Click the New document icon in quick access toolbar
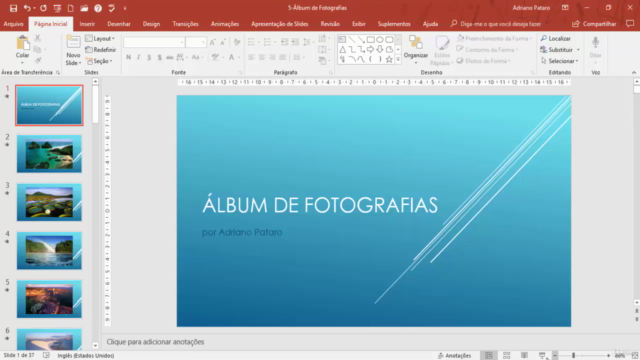The width and height of the screenshot is (640, 360). [x=71, y=8]
